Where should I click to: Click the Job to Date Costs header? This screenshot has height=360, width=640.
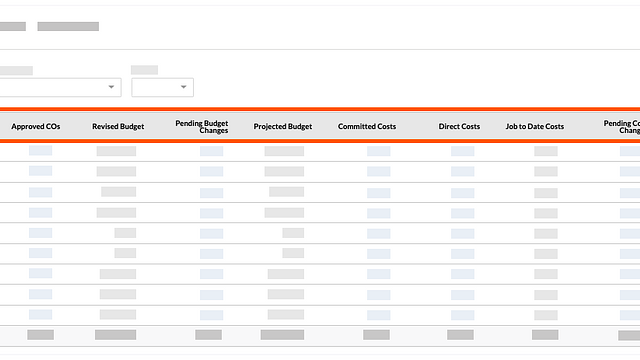pos(534,127)
